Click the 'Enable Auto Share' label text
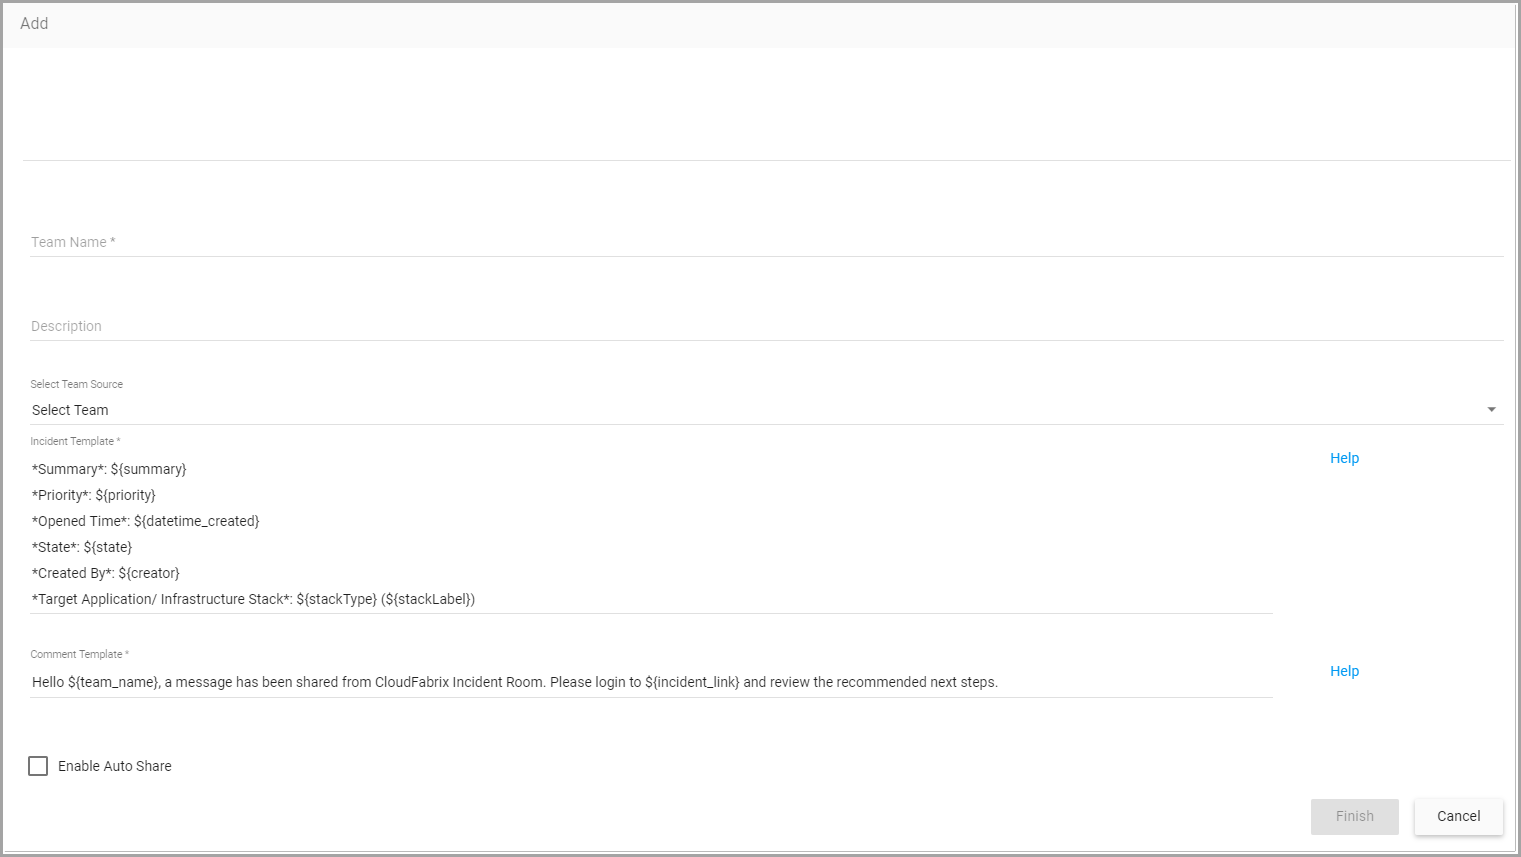The width and height of the screenshot is (1521, 857). (115, 766)
